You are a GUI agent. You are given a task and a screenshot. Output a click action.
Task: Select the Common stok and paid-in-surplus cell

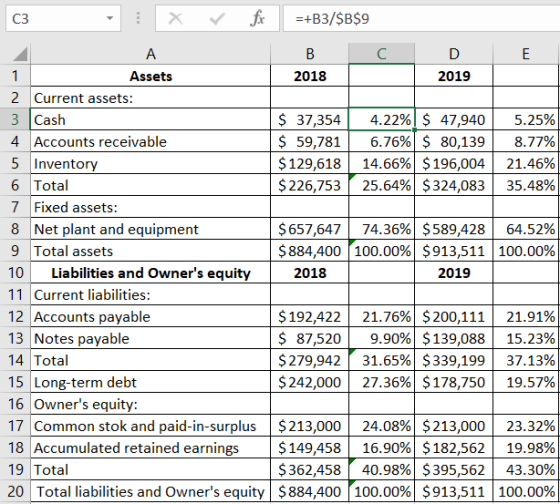point(151,426)
